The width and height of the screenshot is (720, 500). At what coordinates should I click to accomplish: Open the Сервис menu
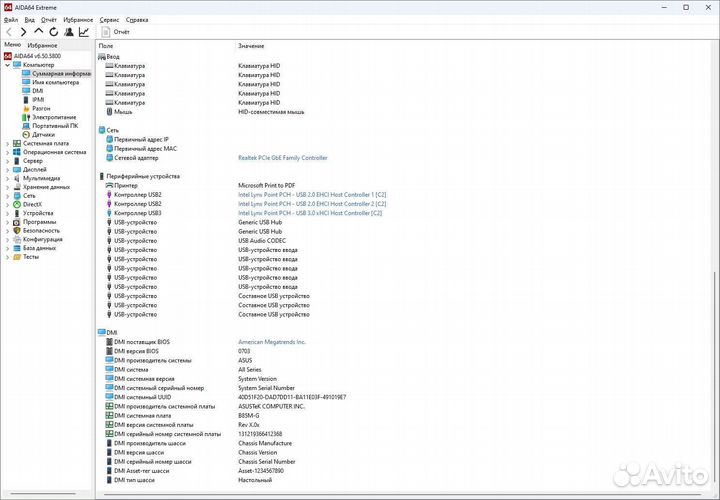(109, 20)
